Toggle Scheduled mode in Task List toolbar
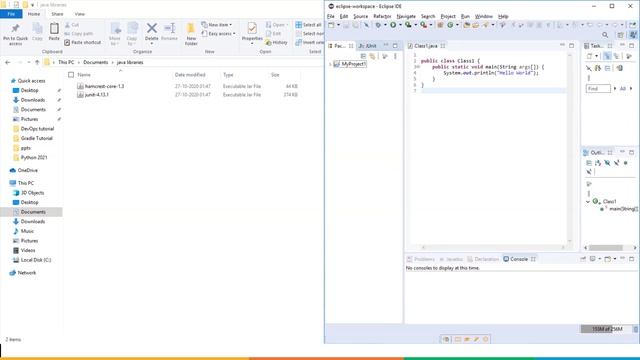 coord(616,56)
